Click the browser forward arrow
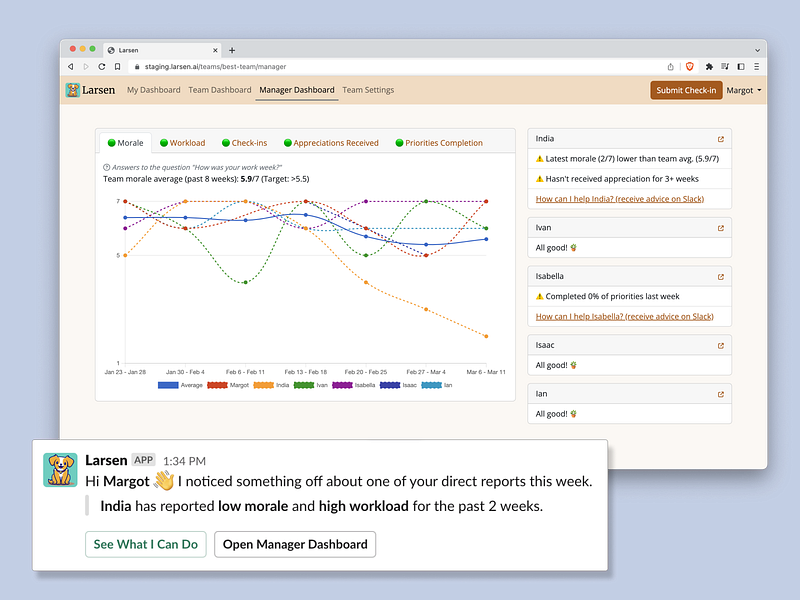 point(86,66)
